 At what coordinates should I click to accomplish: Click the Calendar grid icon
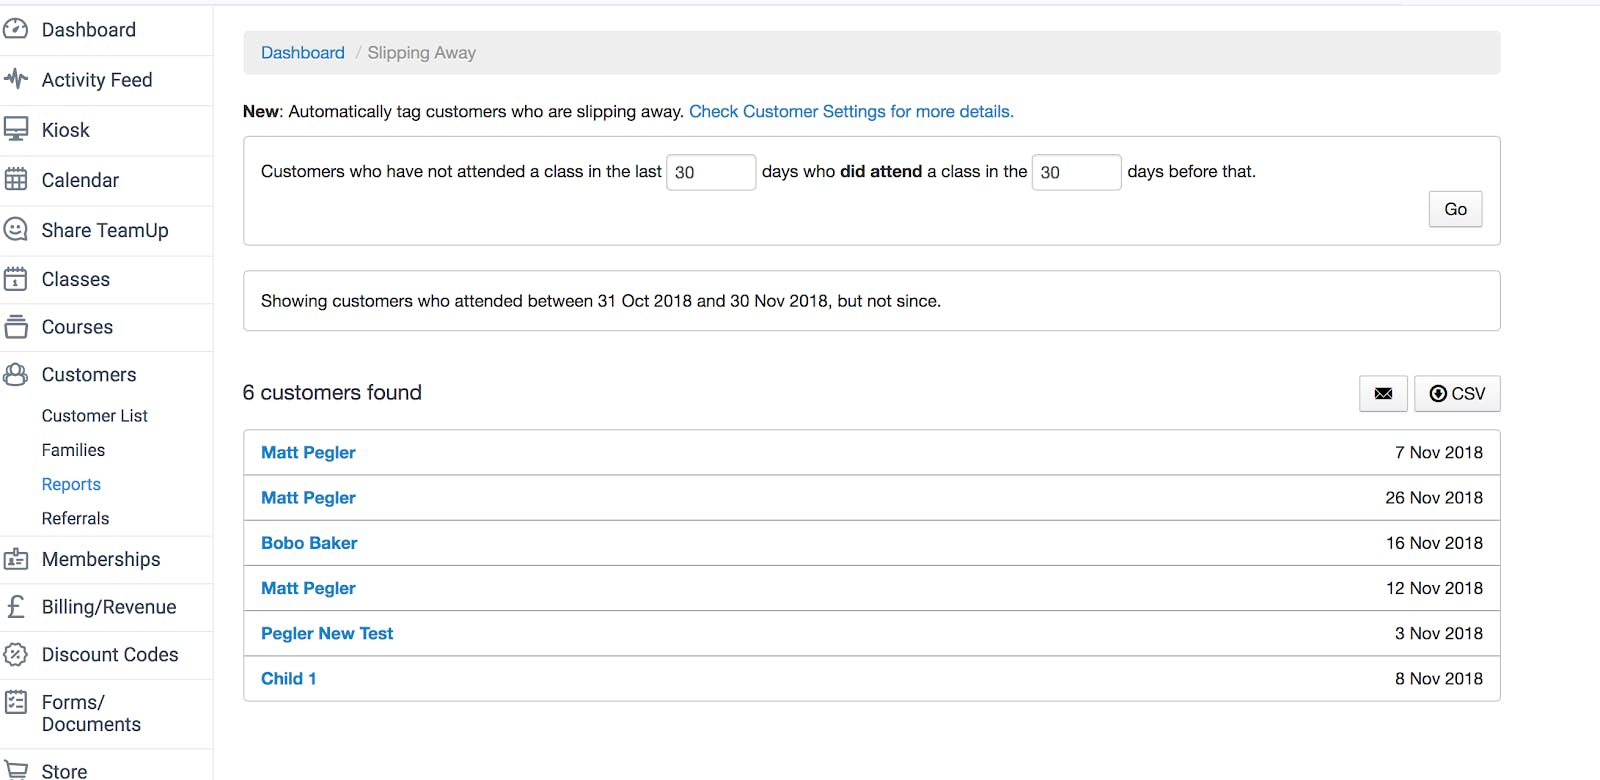click(x=16, y=180)
